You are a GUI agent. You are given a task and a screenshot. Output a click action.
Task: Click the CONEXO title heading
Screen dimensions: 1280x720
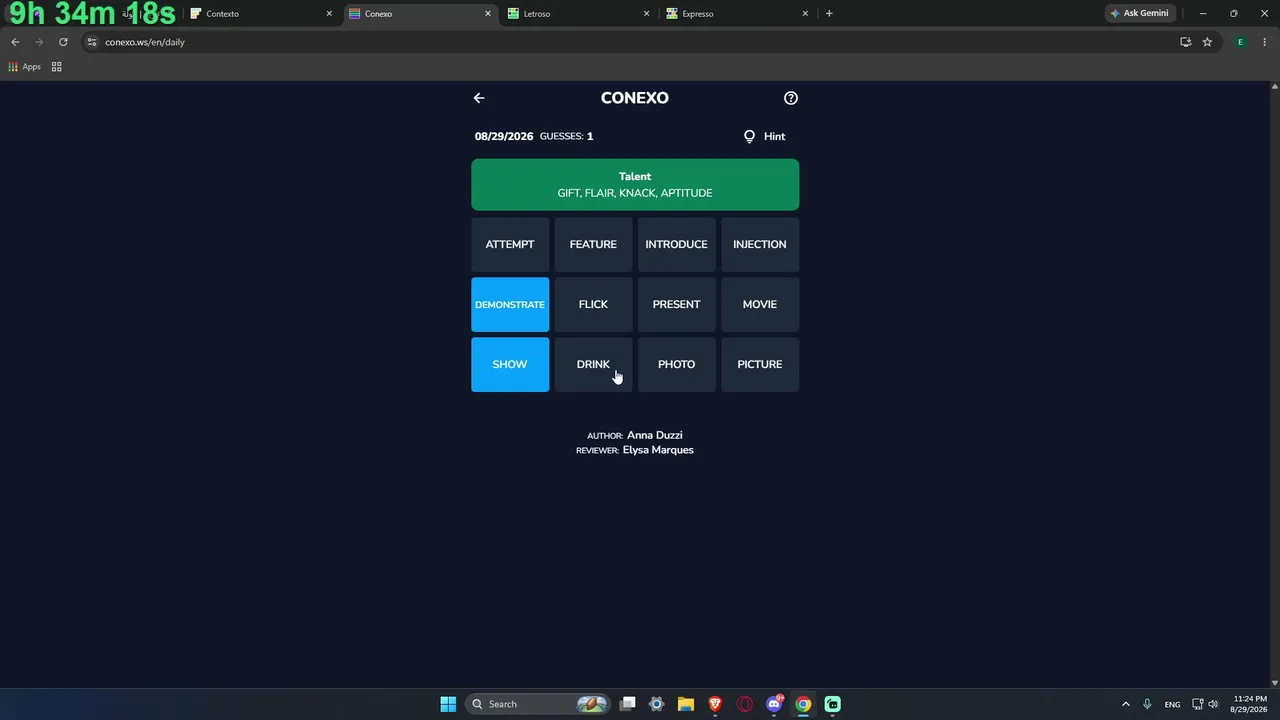635,98
